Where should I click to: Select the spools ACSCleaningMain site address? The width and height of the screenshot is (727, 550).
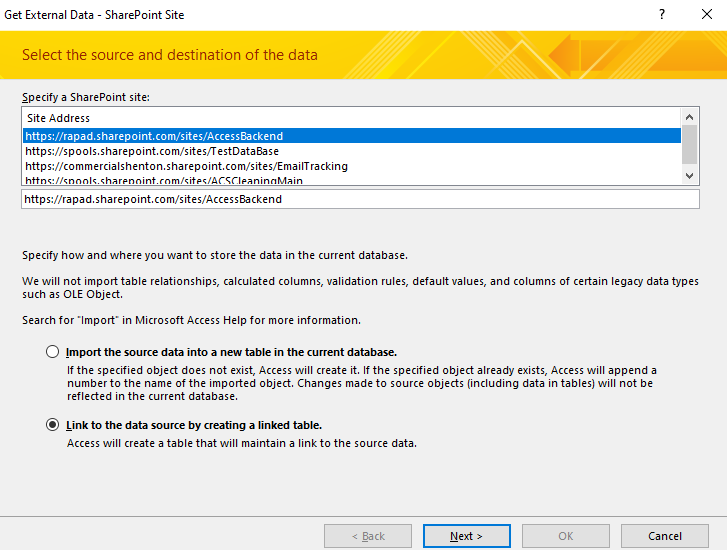(x=352, y=179)
